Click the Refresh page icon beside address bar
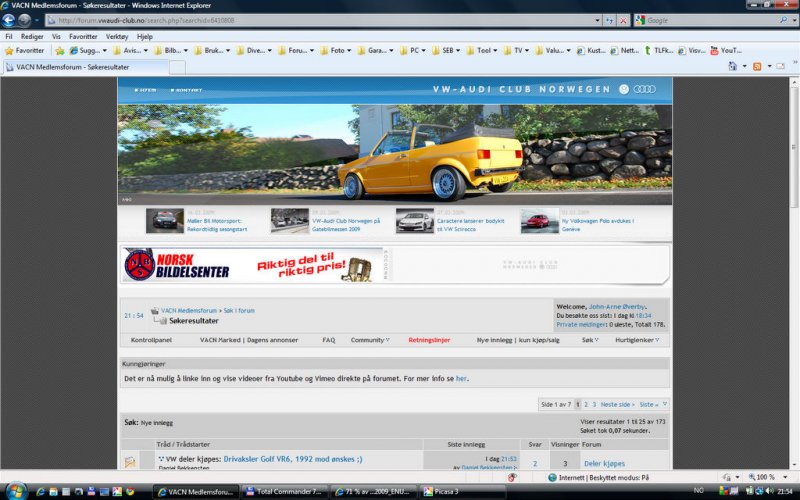Image resolution: width=800 pixels, height=500 pixels. click(x=610, y=20)
